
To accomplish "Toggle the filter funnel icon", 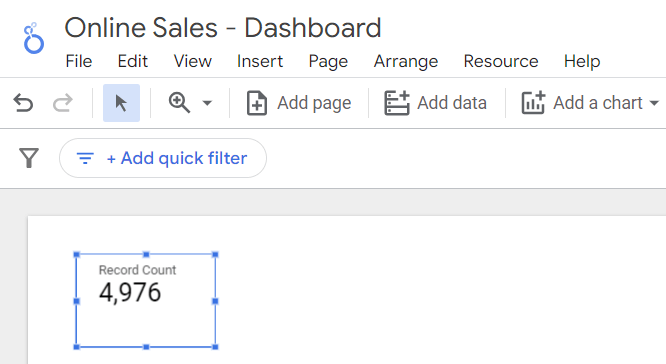I will pyautogui.click(x=29, y=158).
